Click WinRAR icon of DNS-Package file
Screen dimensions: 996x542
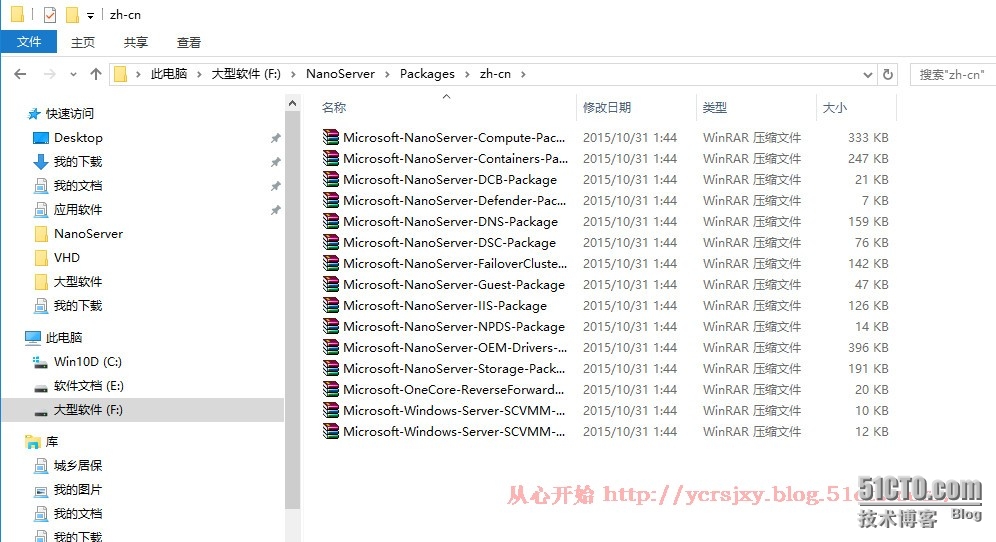pyautogui.click(x=330, y=221)
